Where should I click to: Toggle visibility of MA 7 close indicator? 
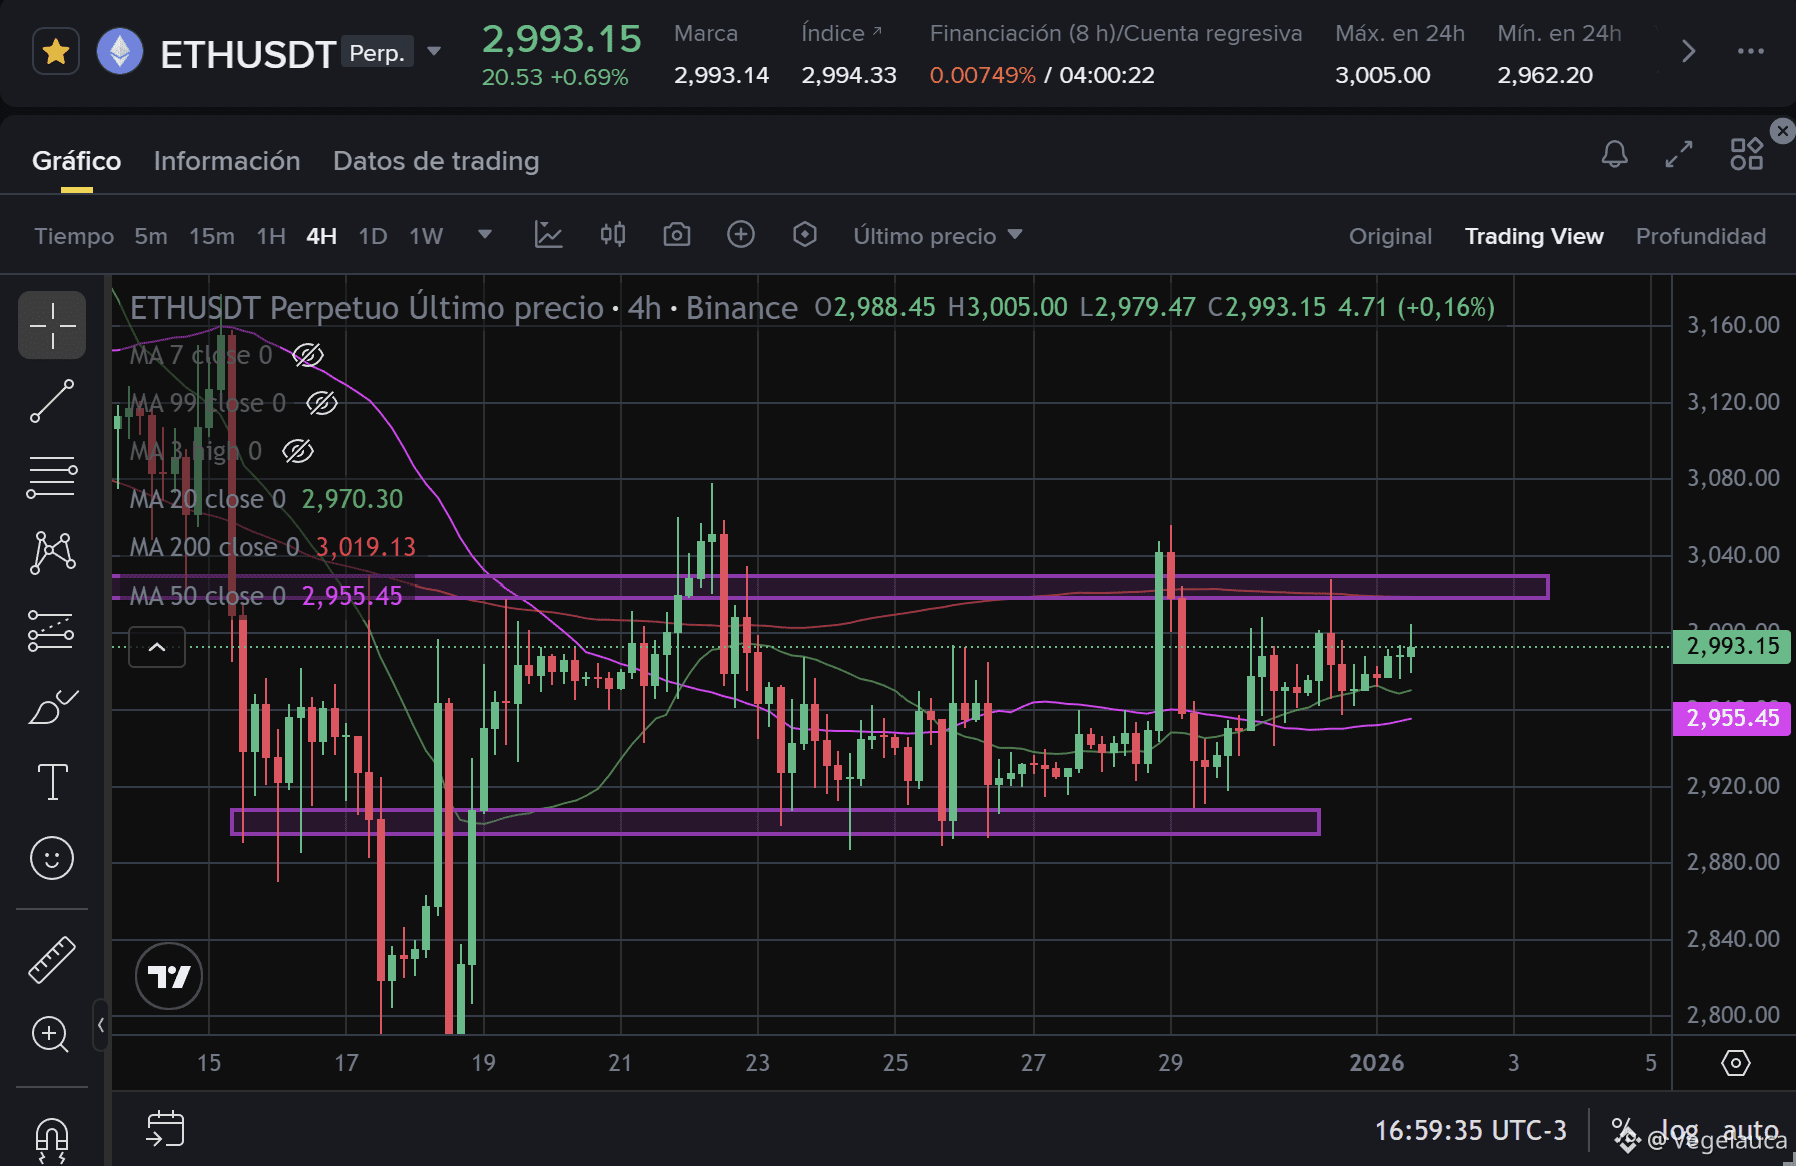point(308,355)
